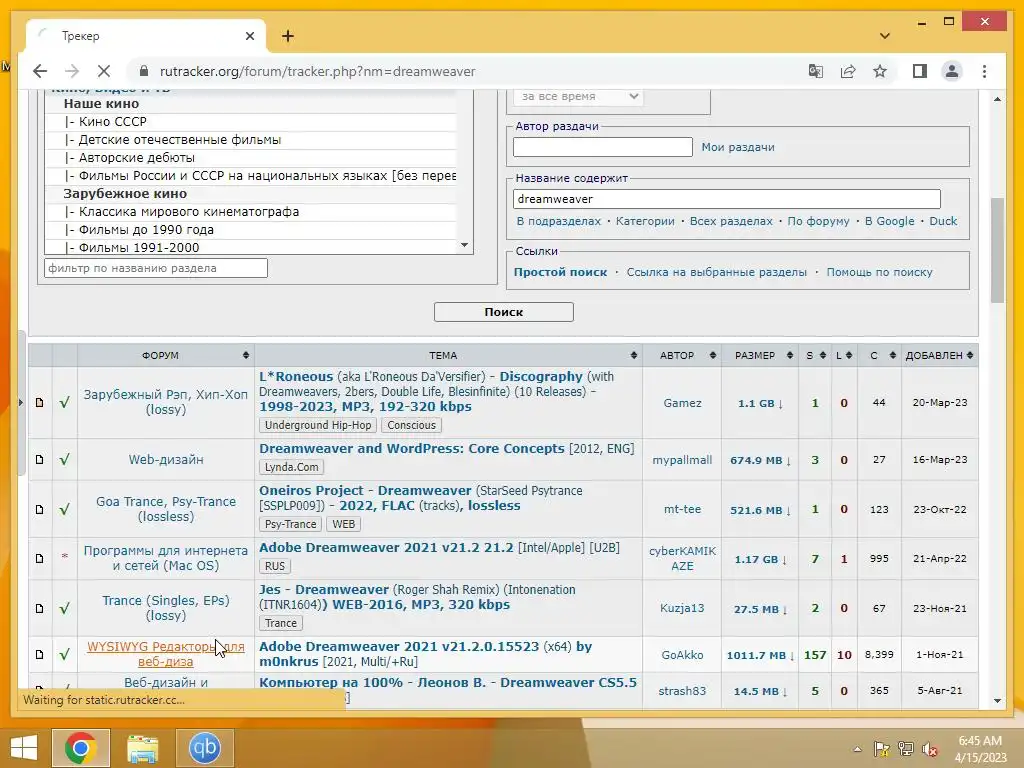Toggle Chrome side panel
The width and height of the screenshot is (1024, 768).
[920, 71]
